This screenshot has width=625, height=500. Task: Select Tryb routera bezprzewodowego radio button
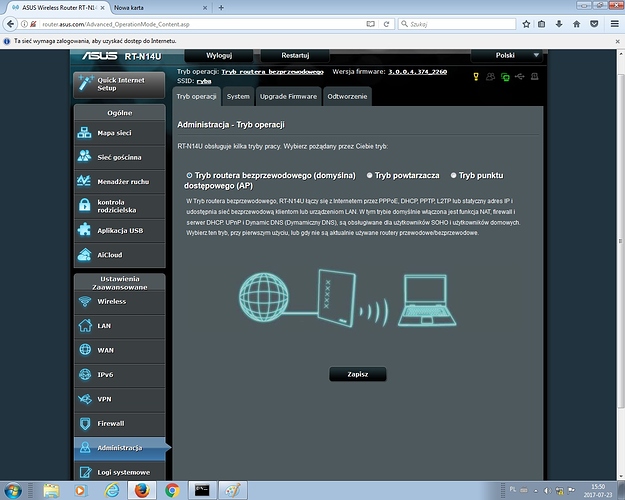pos(189,175)
